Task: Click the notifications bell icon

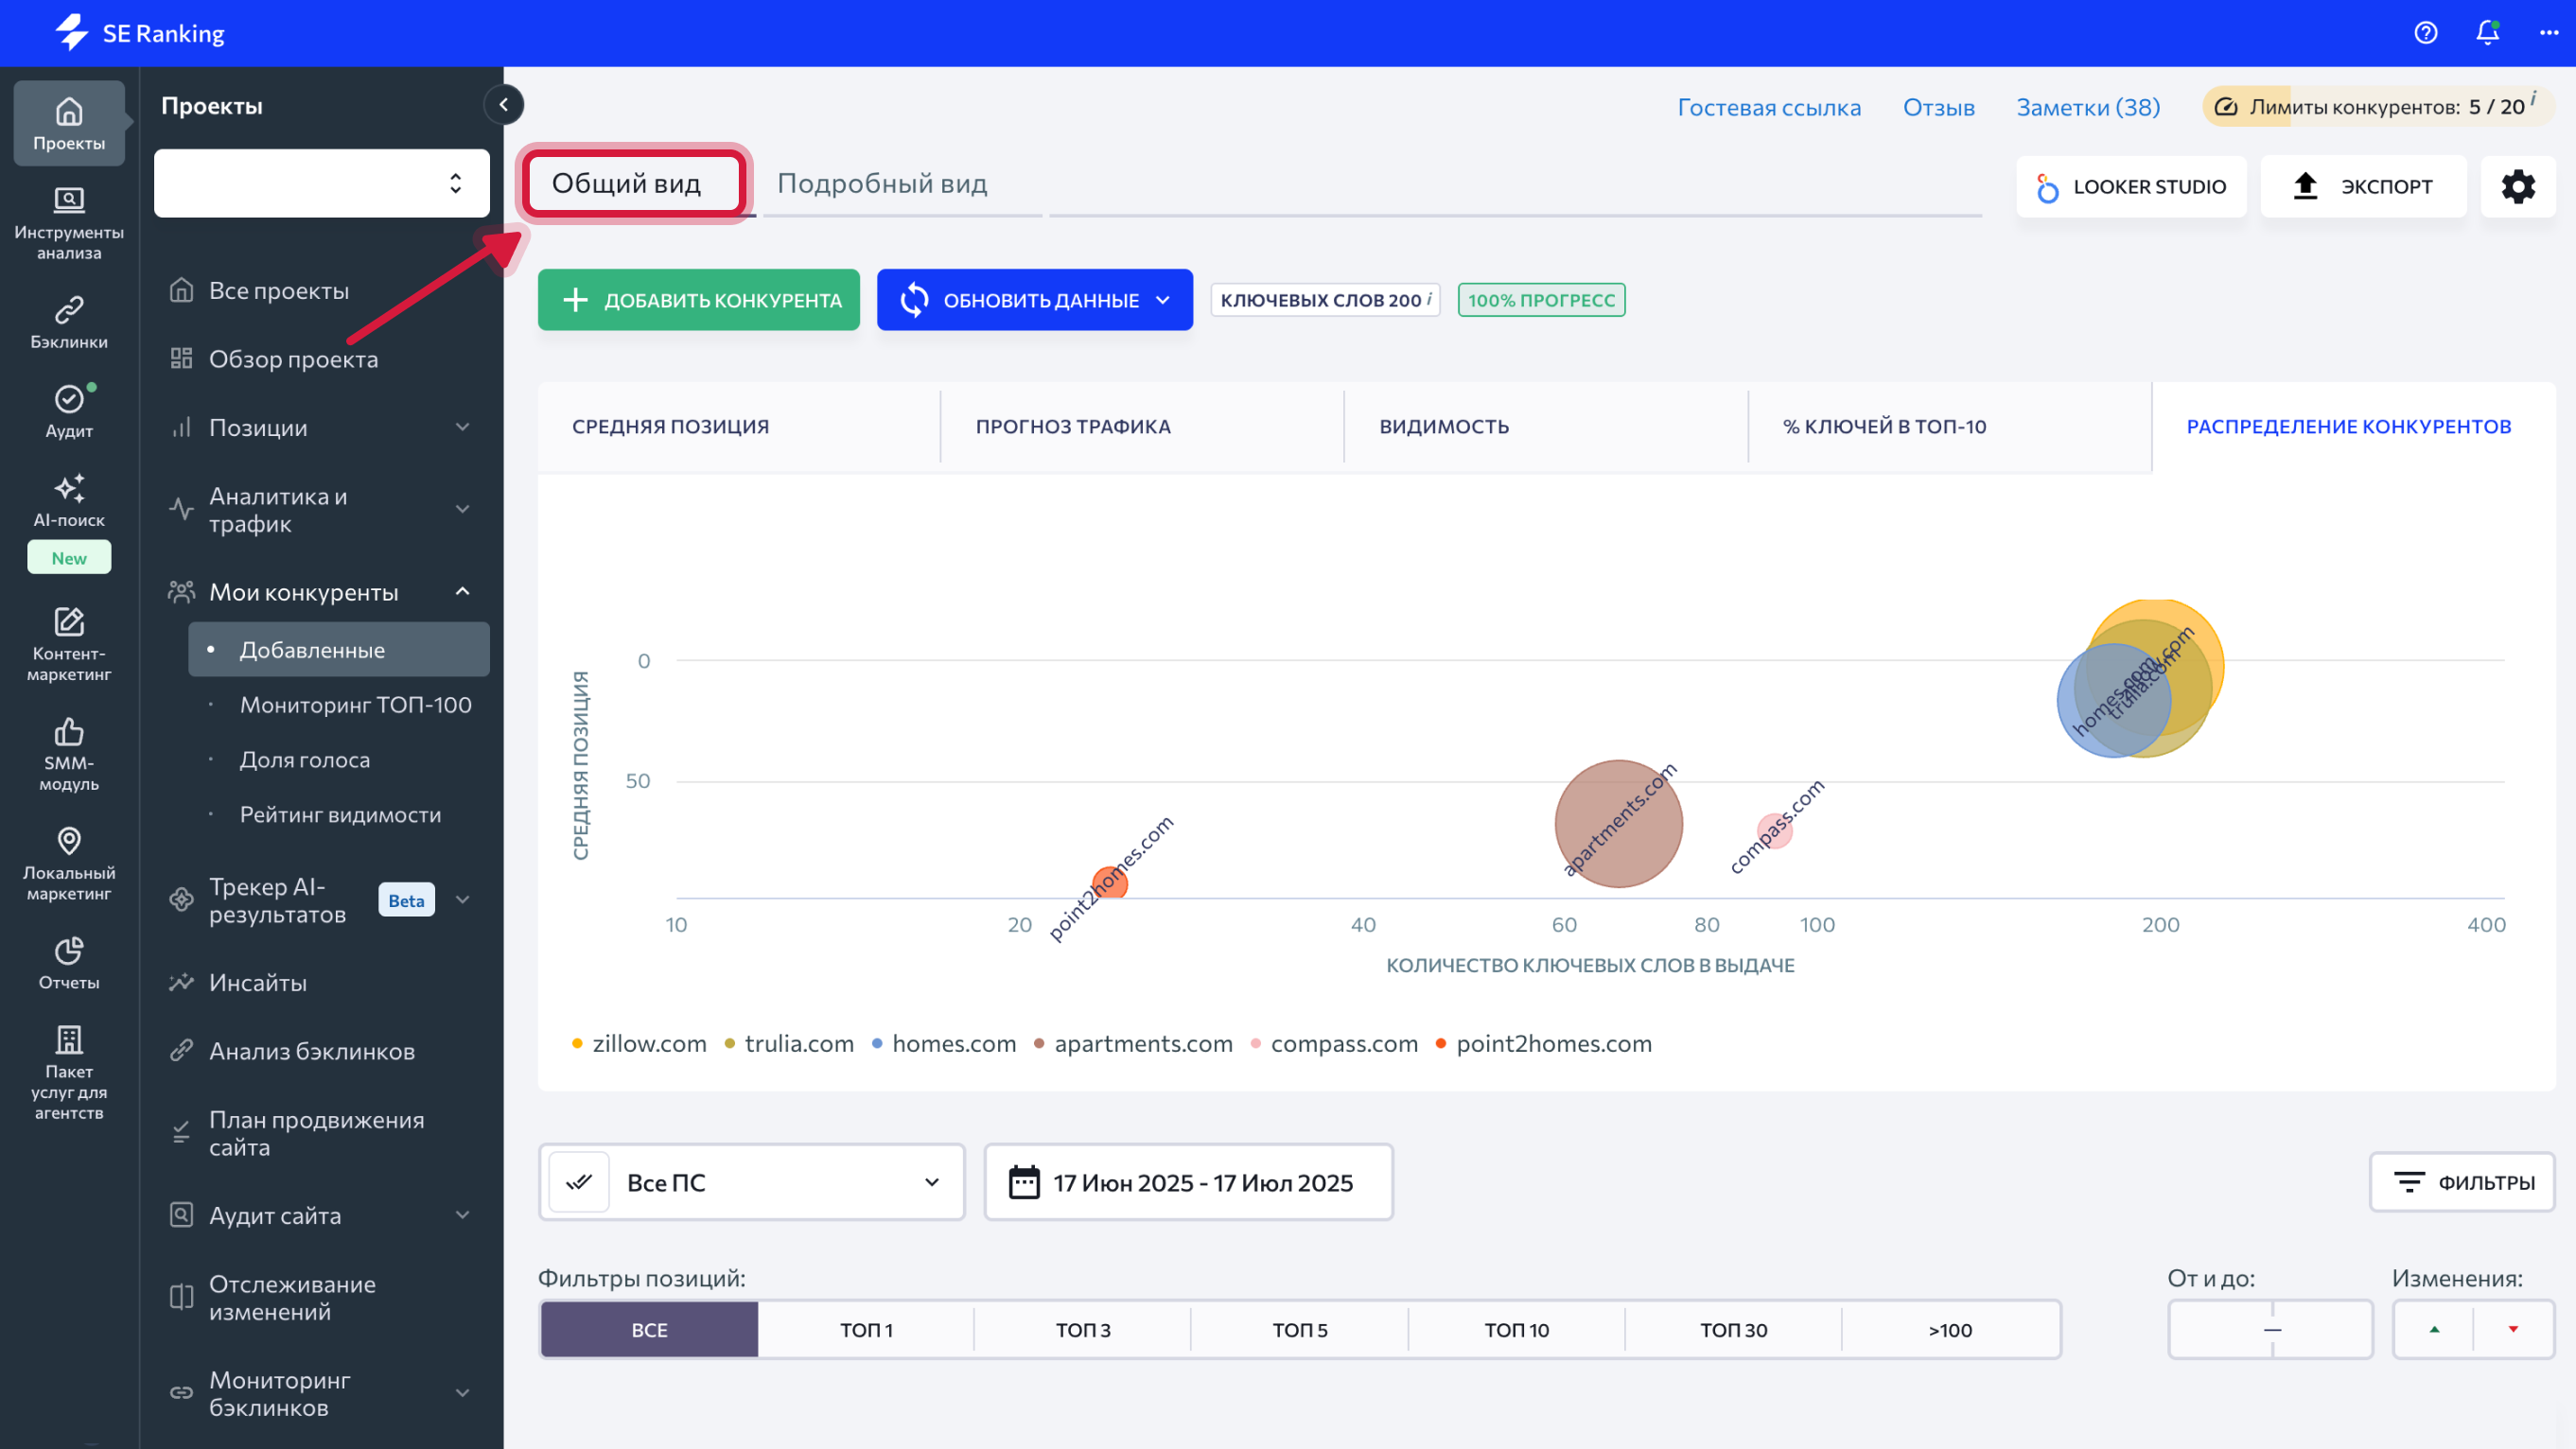Action: pos(2487,33)
